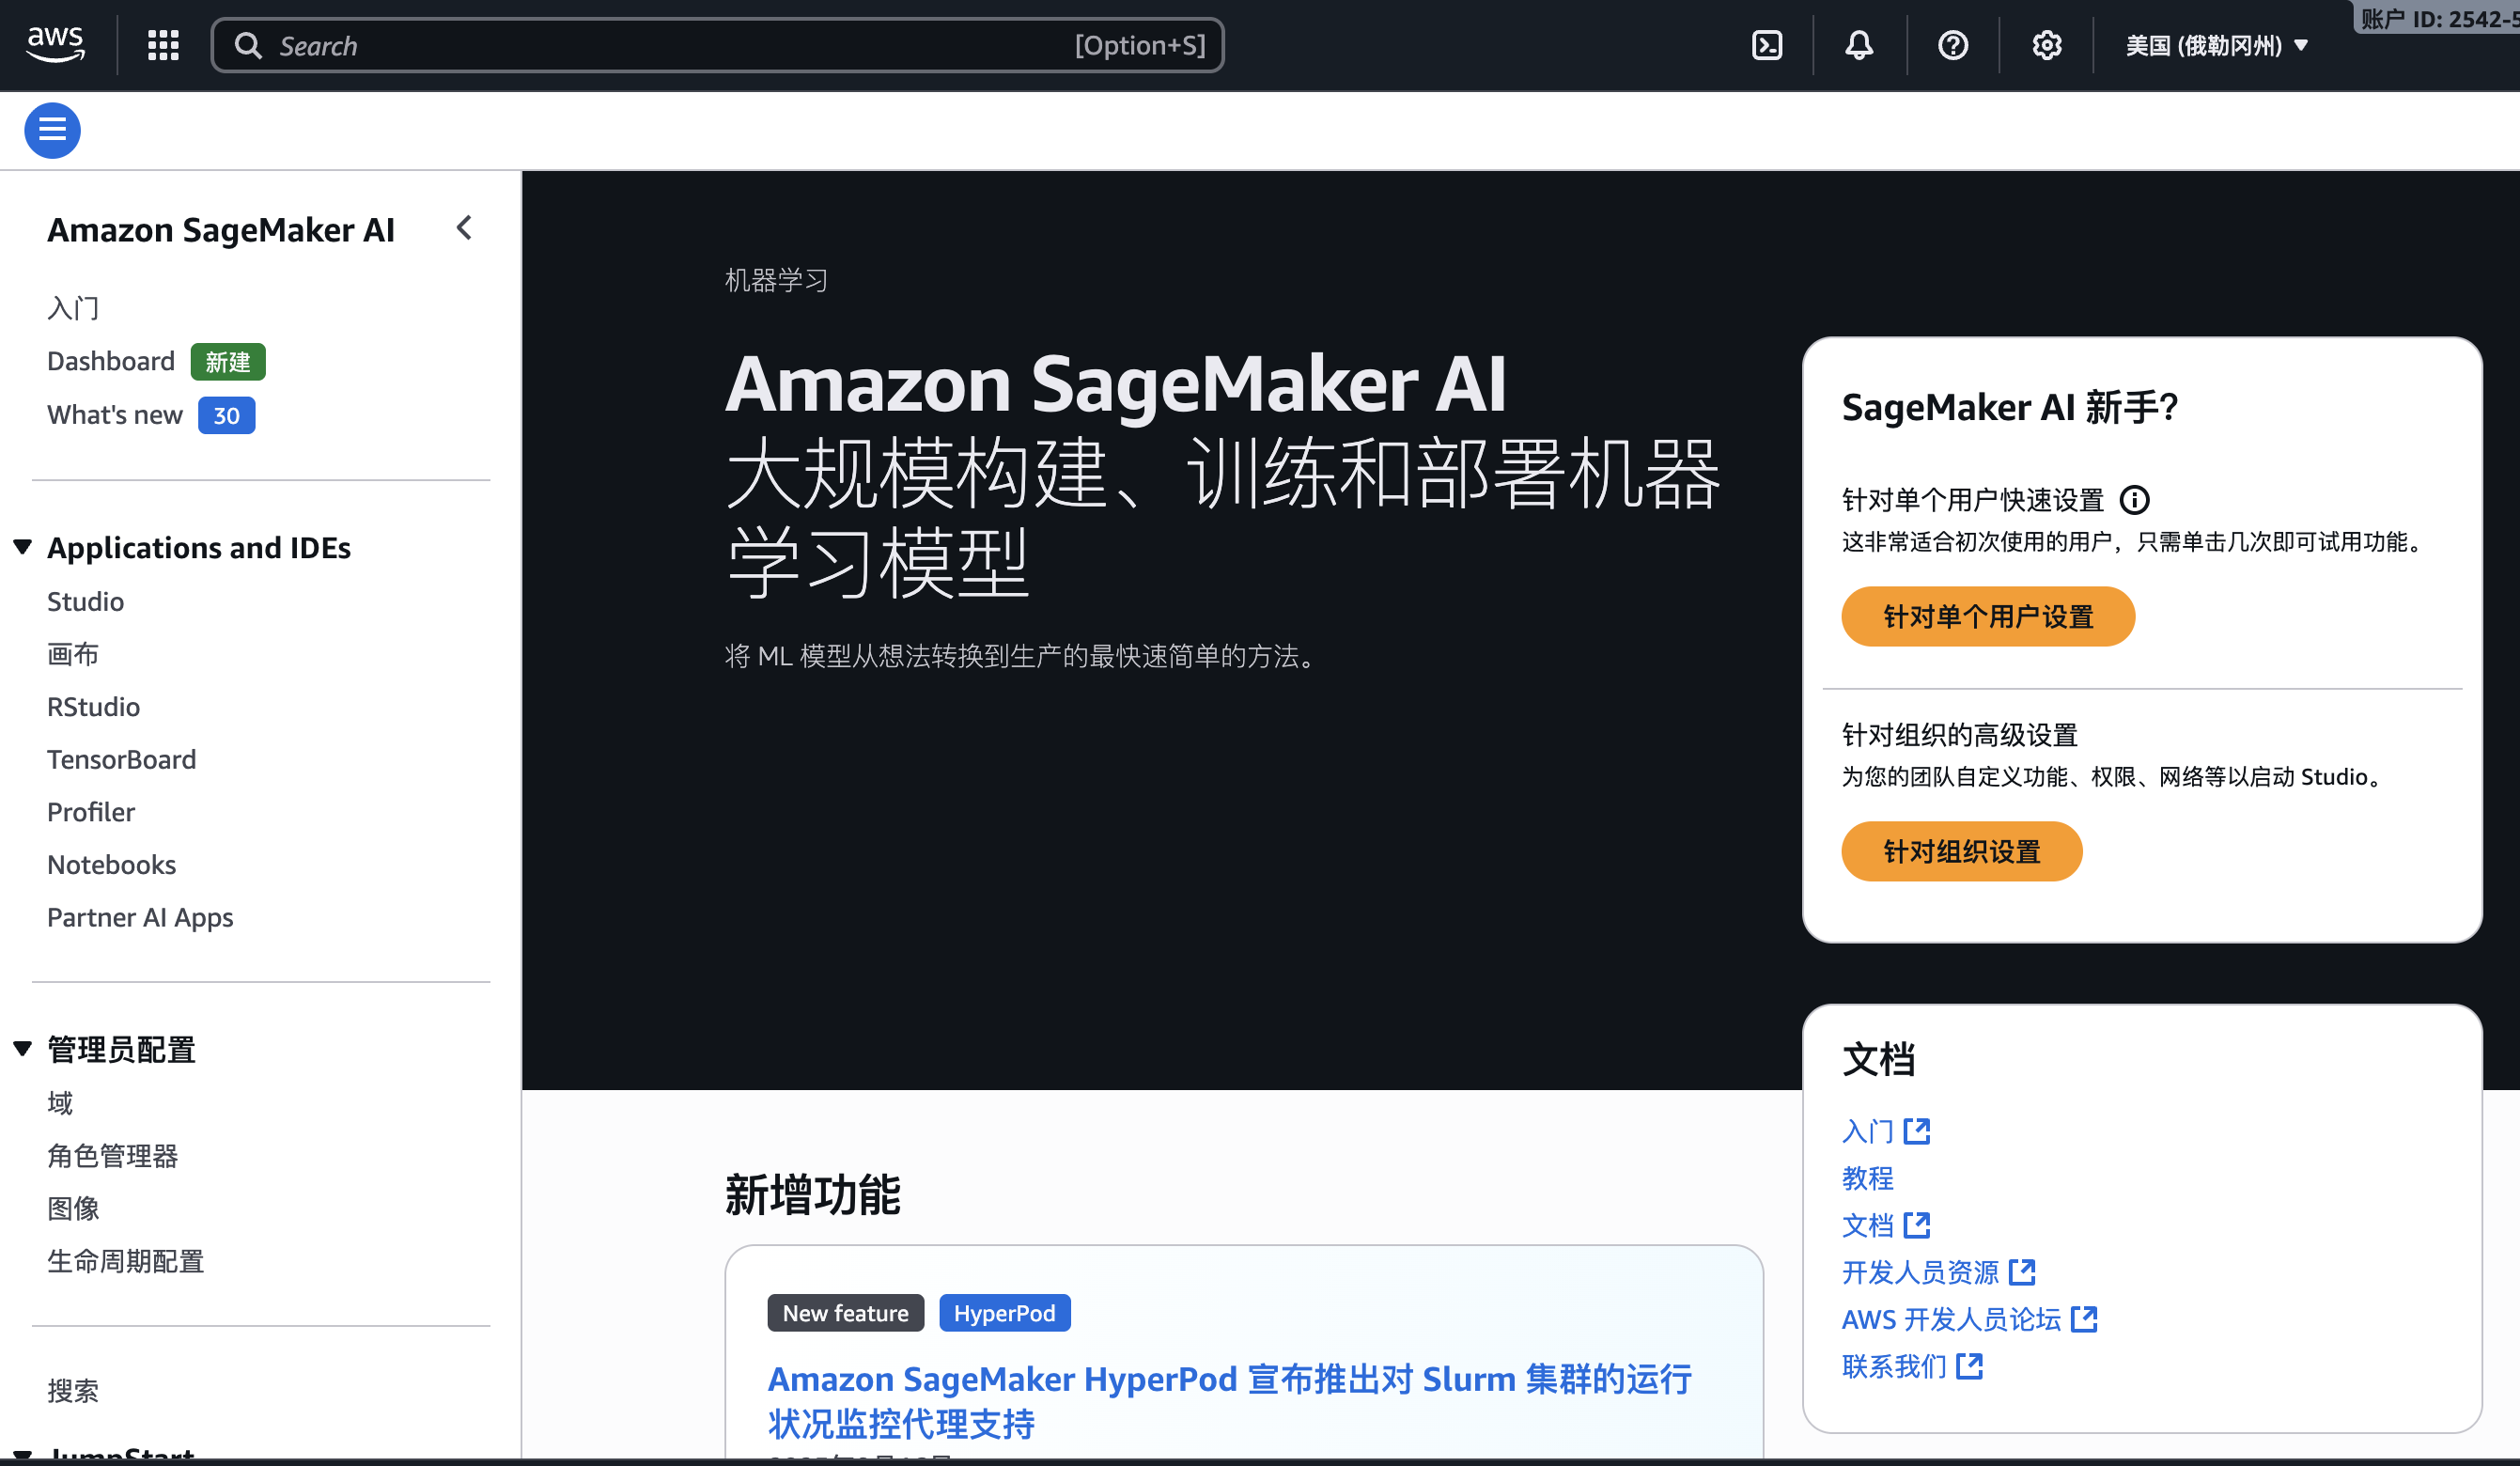The height and width of the screenshot is (1466, 2520).
Task: Collapse the 管理员配置 section
Action: pos(23,1049)
